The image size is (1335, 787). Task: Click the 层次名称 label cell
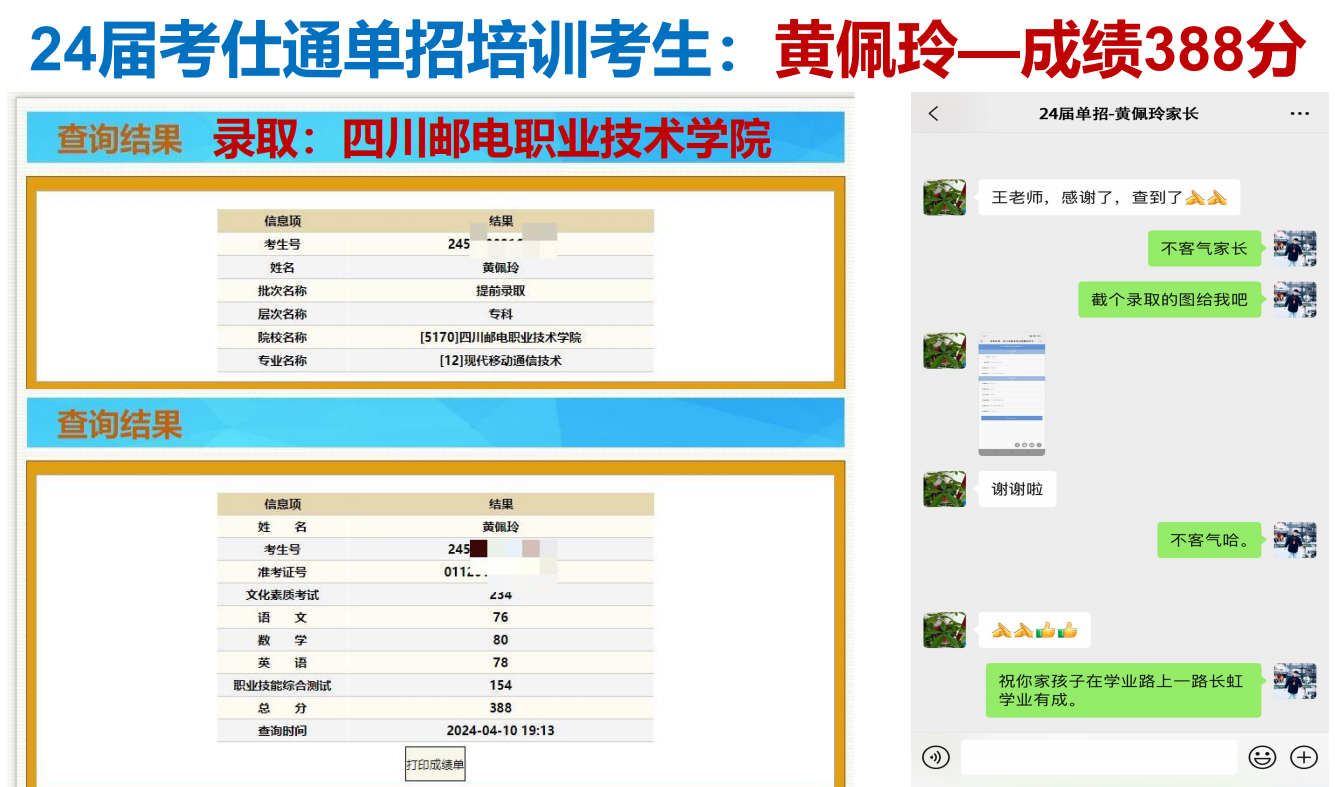coord(282,314)
